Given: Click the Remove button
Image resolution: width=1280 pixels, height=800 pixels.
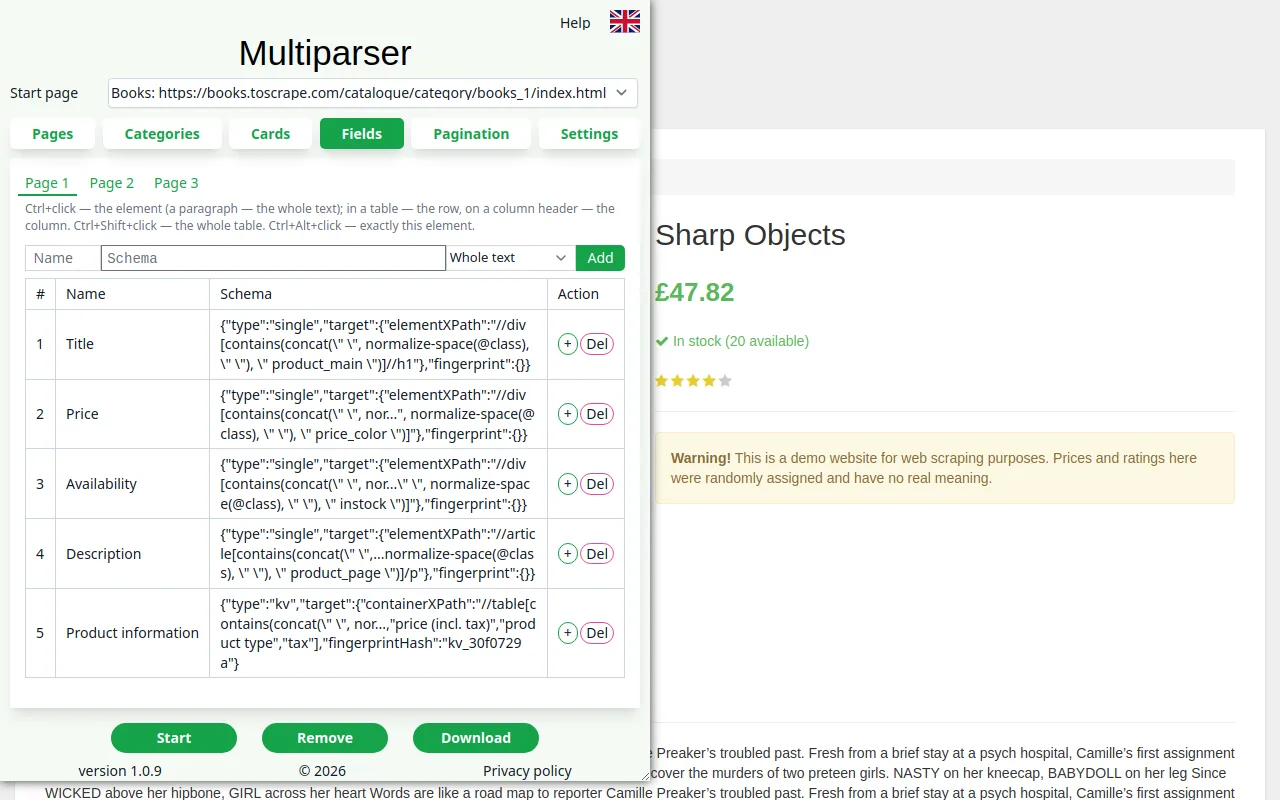Looking at the screenshot, I should (x=325, y=738).
